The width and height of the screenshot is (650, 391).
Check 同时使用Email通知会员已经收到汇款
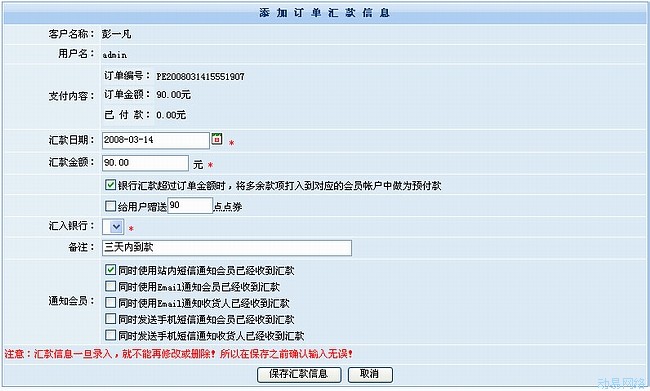110,286
